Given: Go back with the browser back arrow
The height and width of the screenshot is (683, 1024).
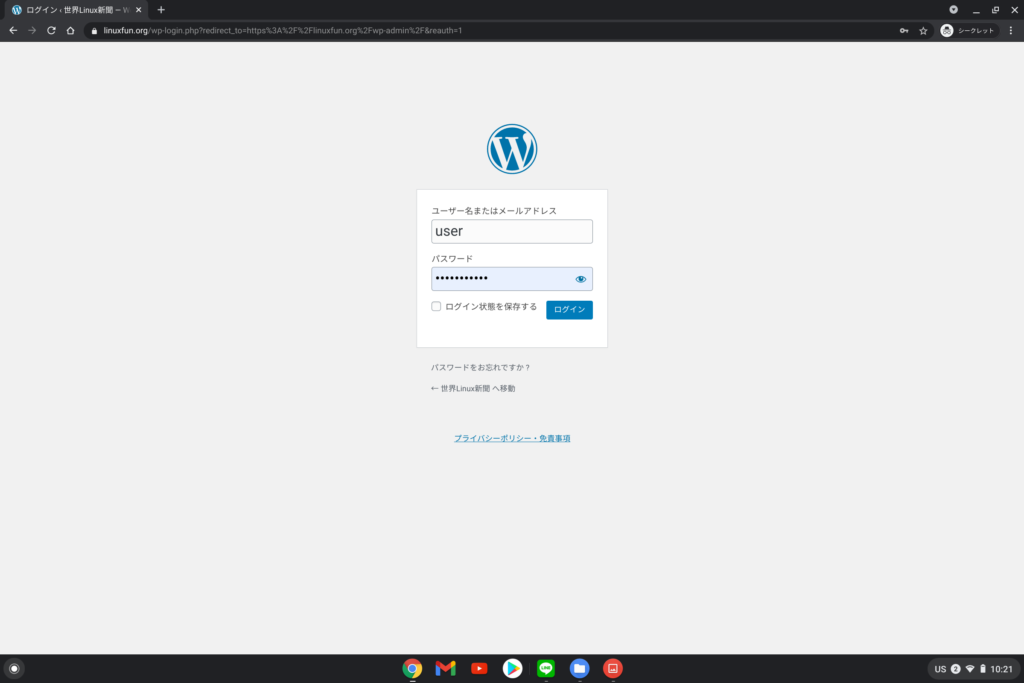Looking at the screenshot, I should click(13, 30).
